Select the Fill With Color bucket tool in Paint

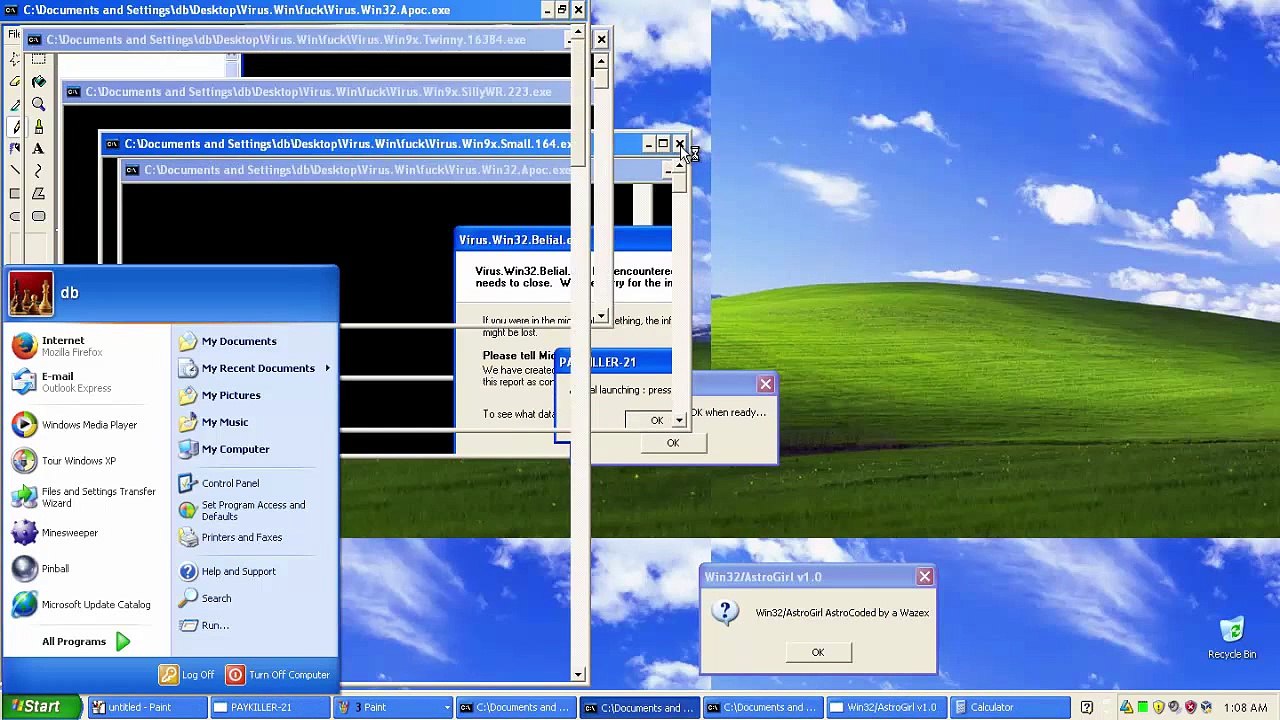[x=39, y=82]
